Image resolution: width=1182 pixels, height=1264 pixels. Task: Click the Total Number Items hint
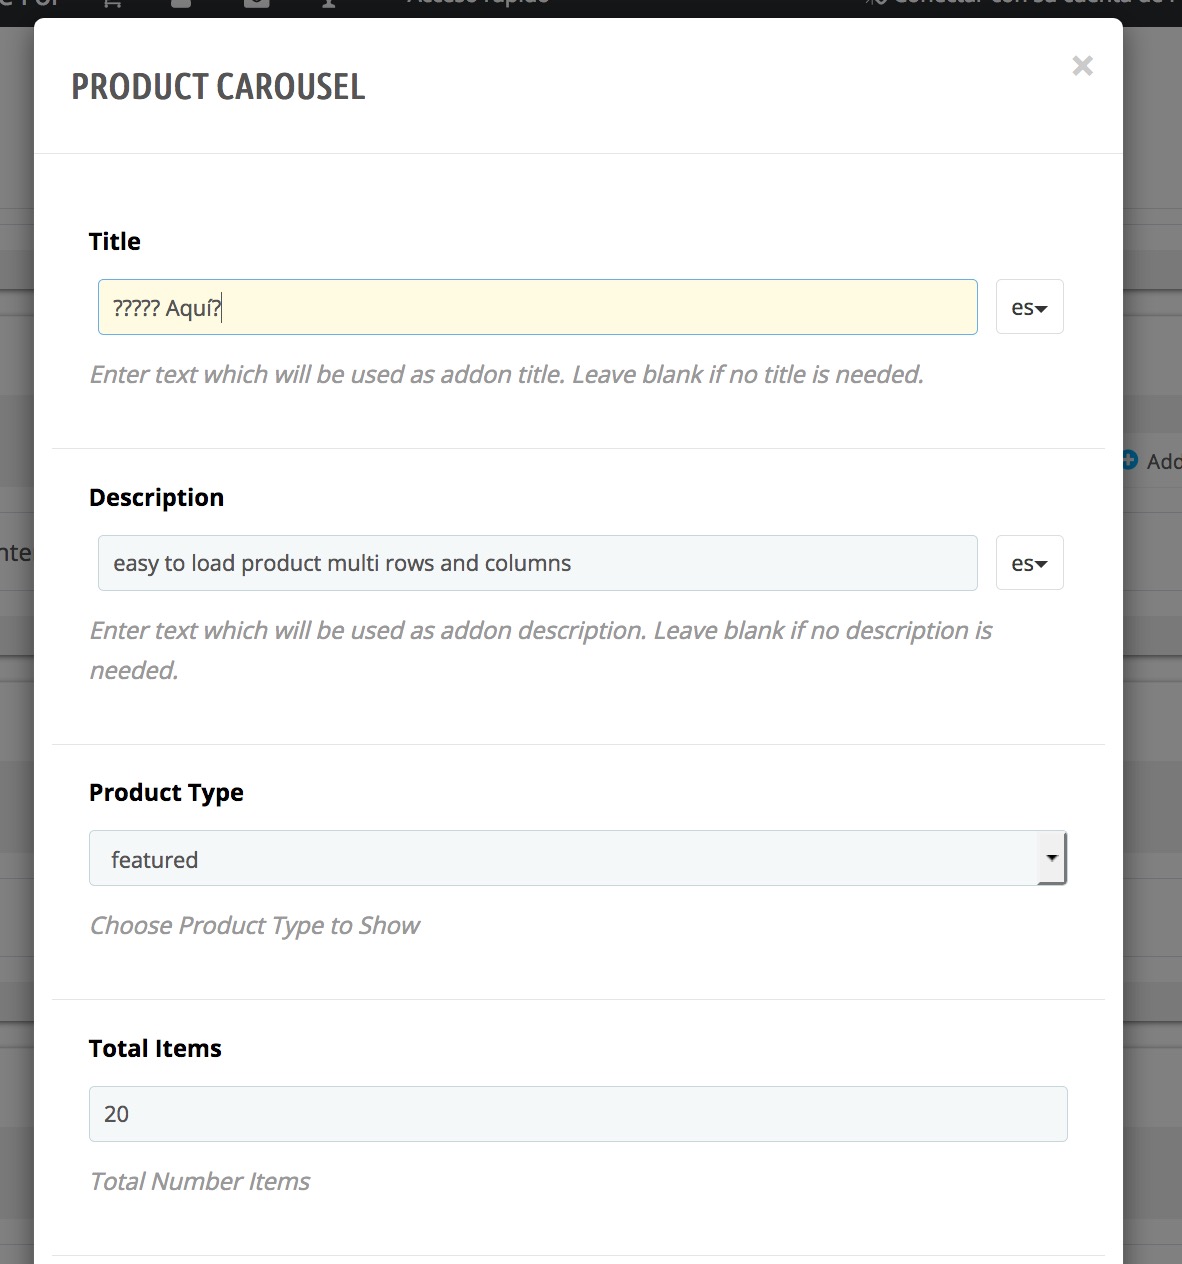click(200, 1182)
